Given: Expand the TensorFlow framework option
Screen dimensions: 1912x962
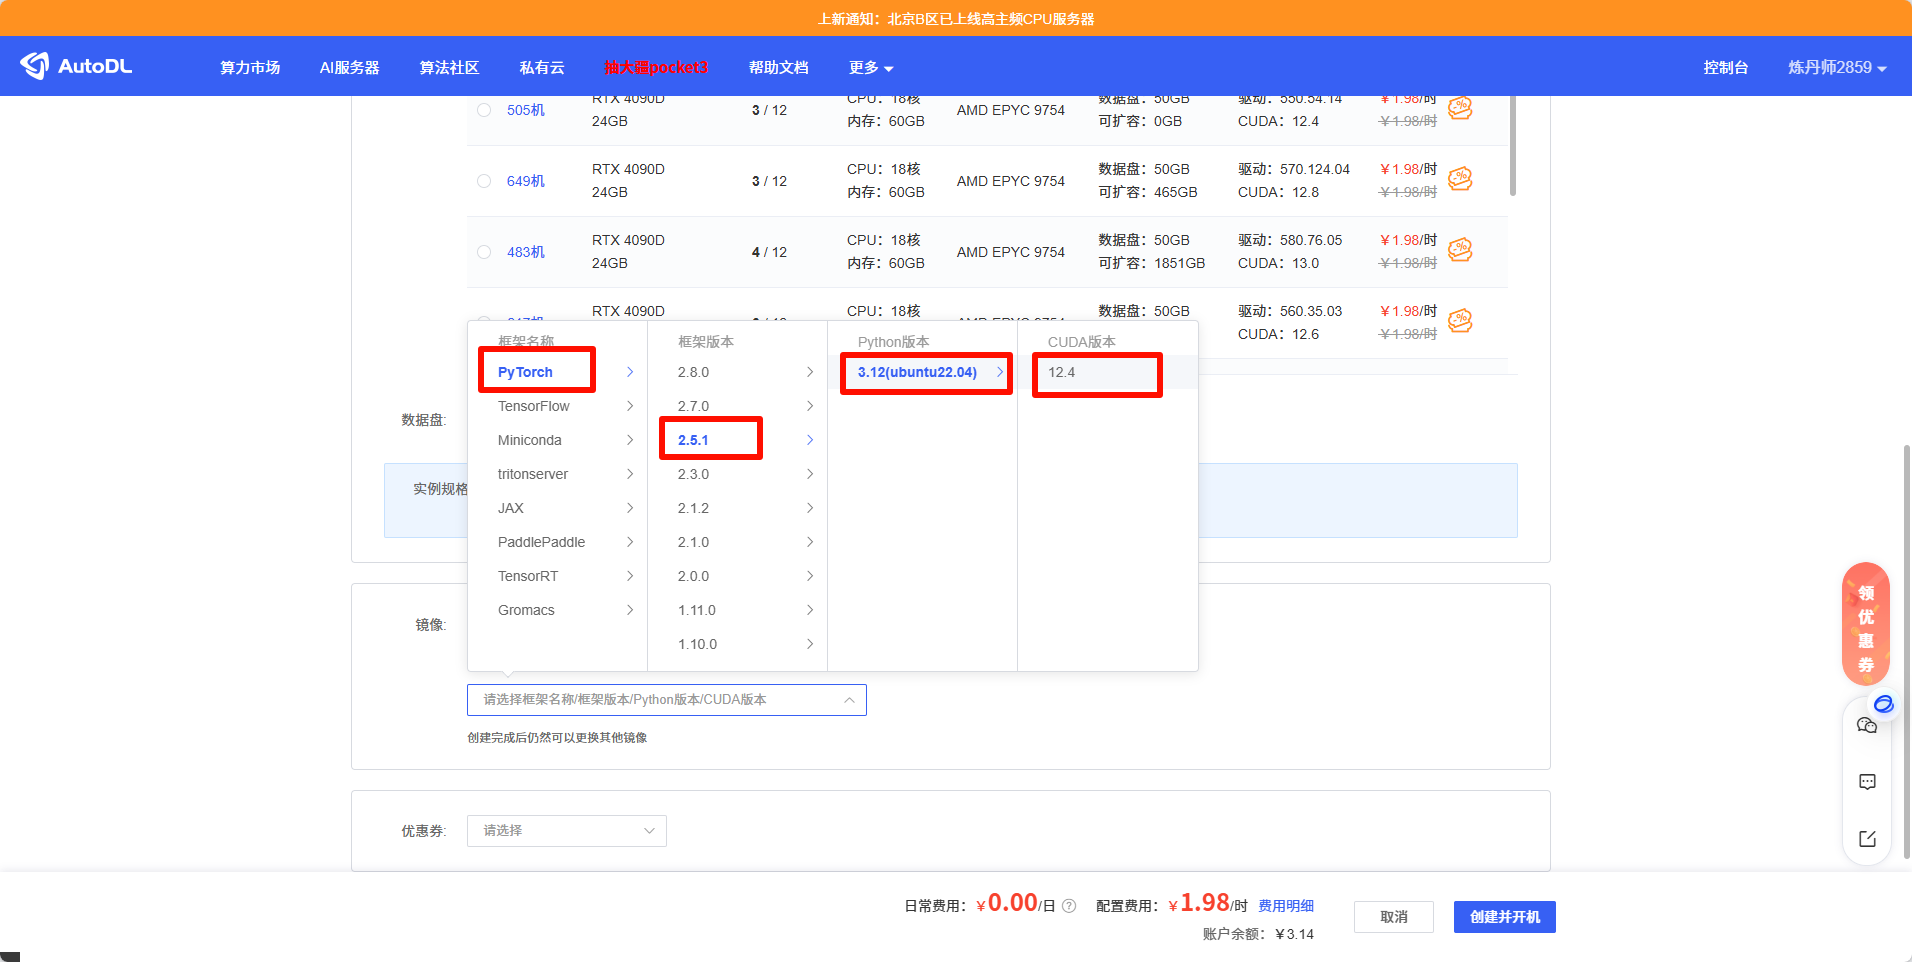Looking at the screenshot, I should coord(557,406).
